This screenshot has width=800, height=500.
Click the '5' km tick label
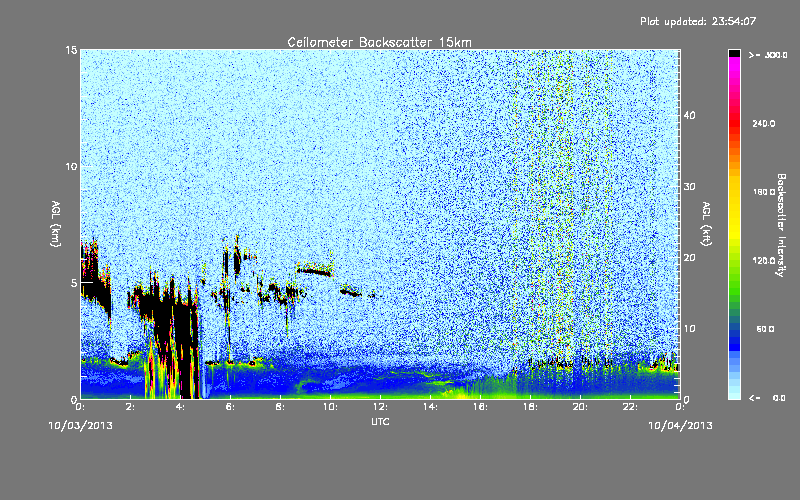[x=74, y=283]
